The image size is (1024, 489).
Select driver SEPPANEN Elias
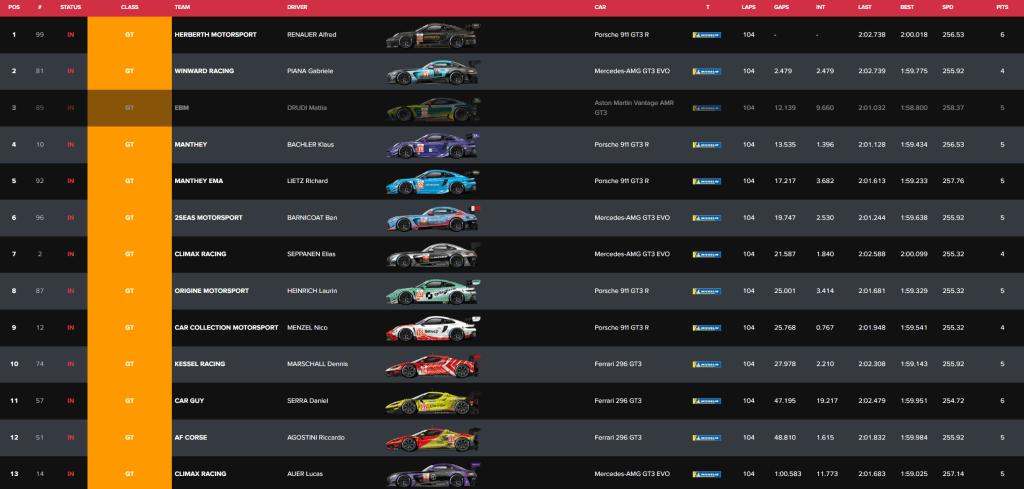coord(311,254)
